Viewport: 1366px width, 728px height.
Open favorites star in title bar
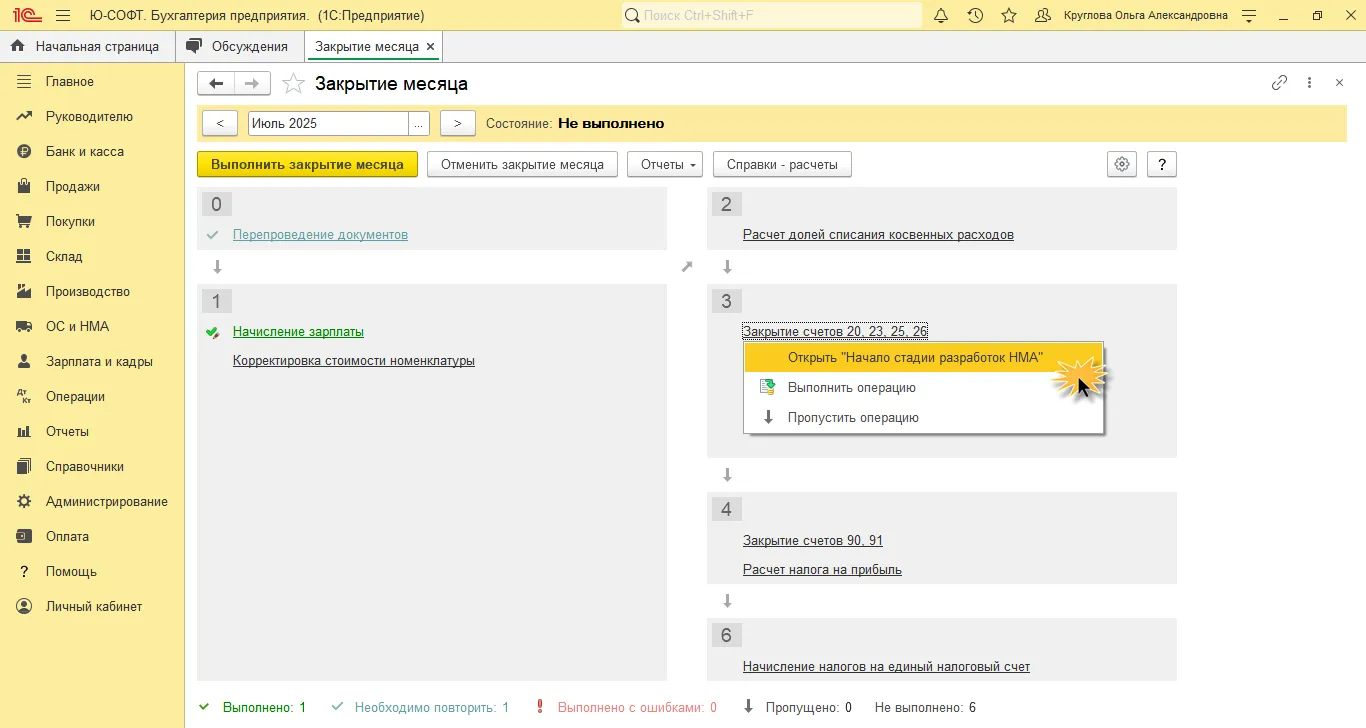pyautogui.click(x=1009, y=16)
